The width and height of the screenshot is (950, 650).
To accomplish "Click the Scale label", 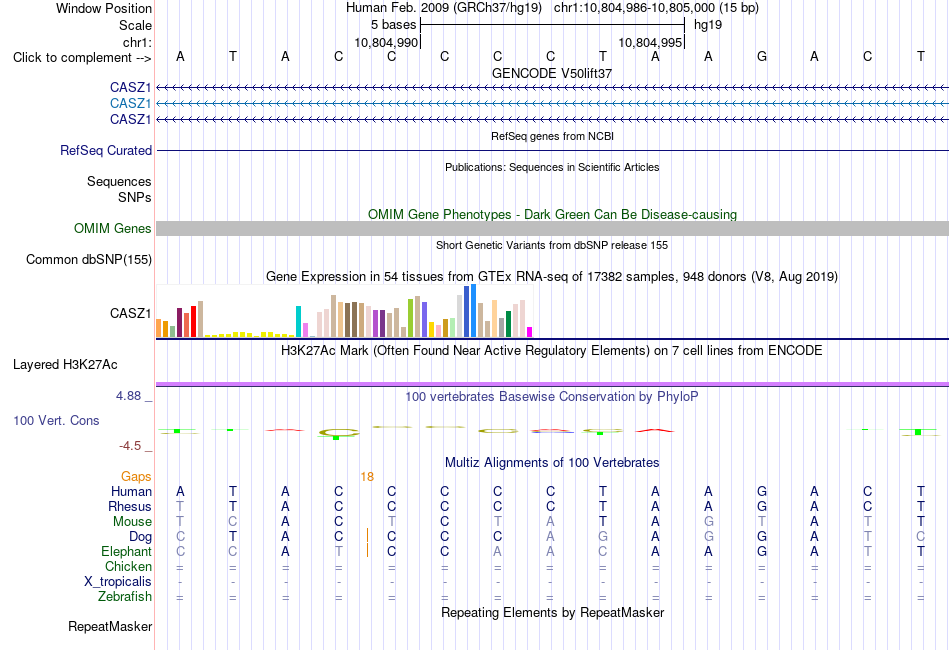I will (x=135, y=25).
